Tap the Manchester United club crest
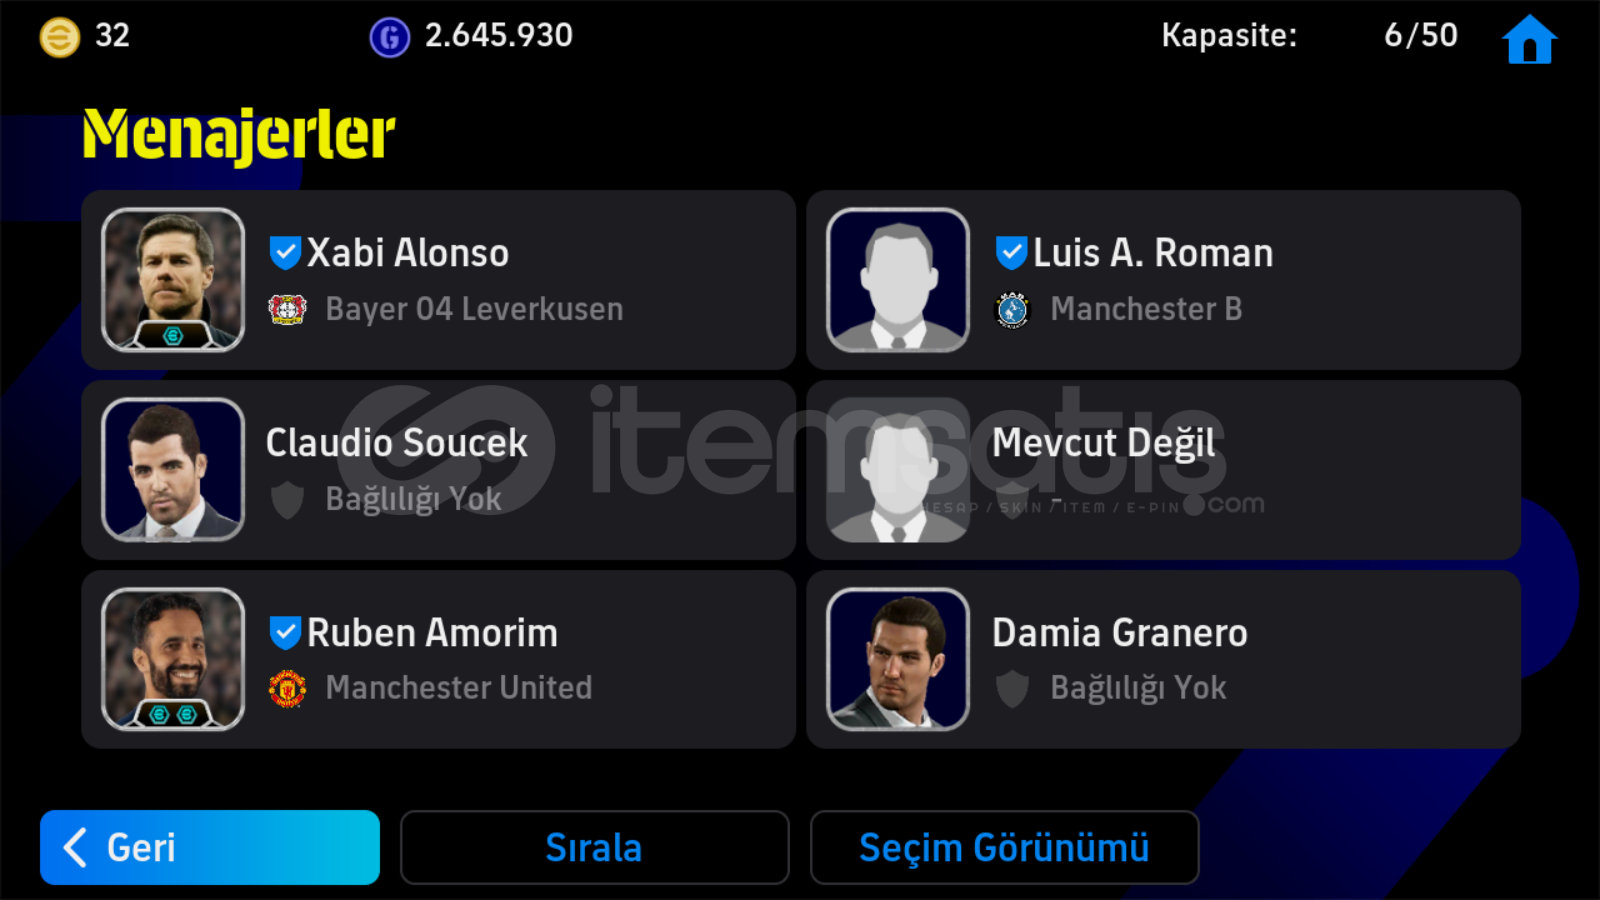Viewport: 1600px width, 900px height. coord(287,688)
